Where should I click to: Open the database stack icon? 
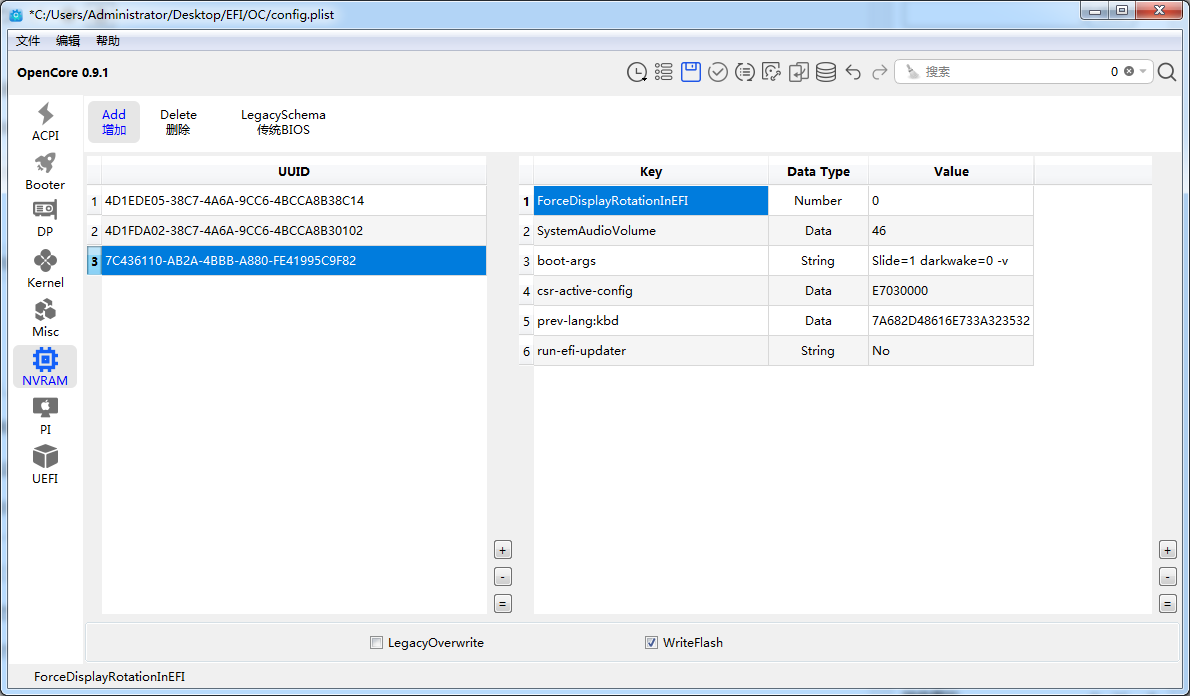point(826,72)
